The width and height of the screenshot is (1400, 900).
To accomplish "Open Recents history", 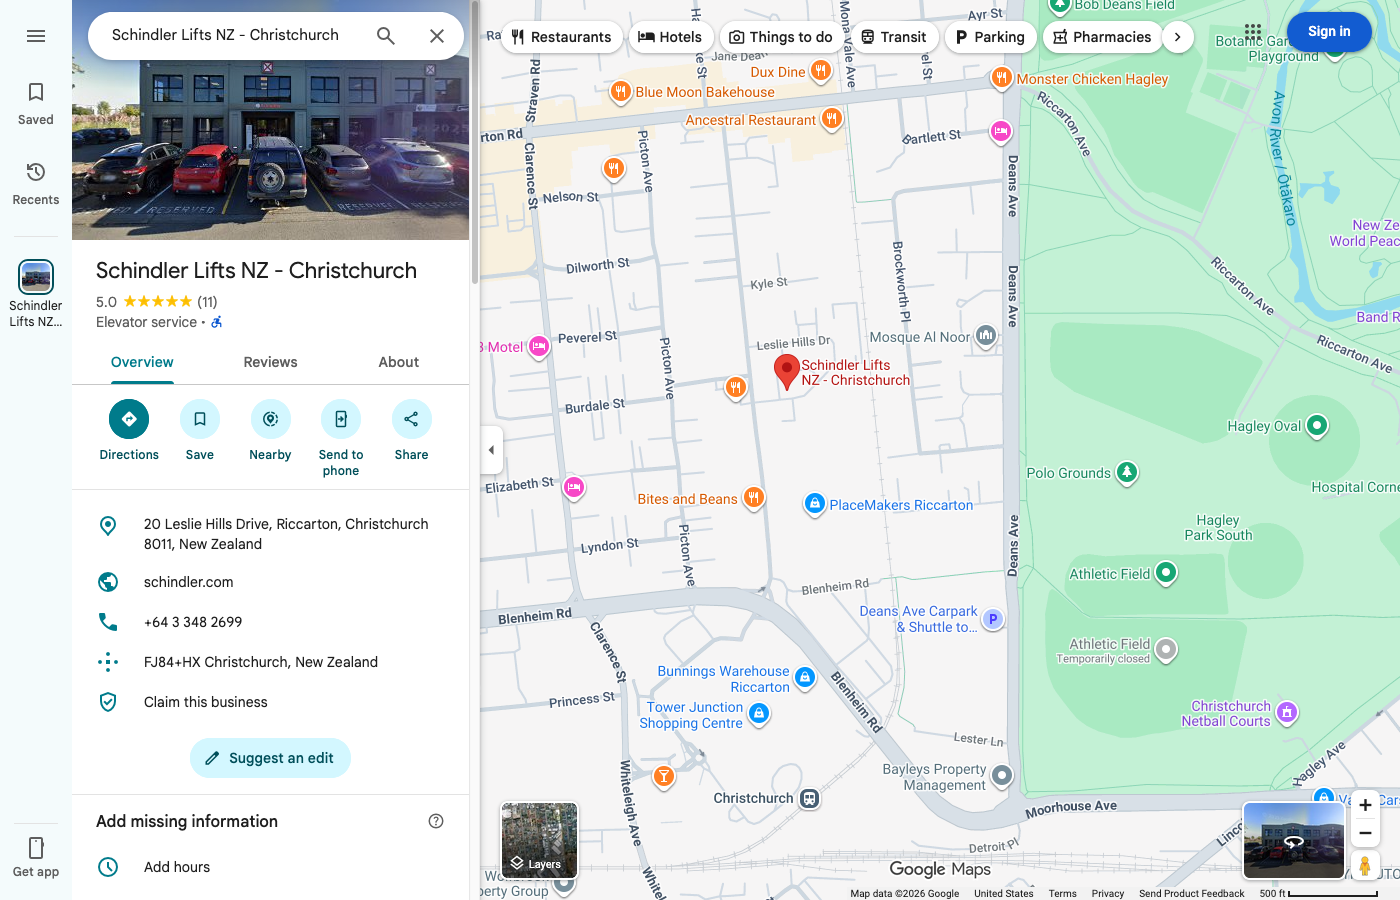I will pyautogui.click(x=36, y=184).
